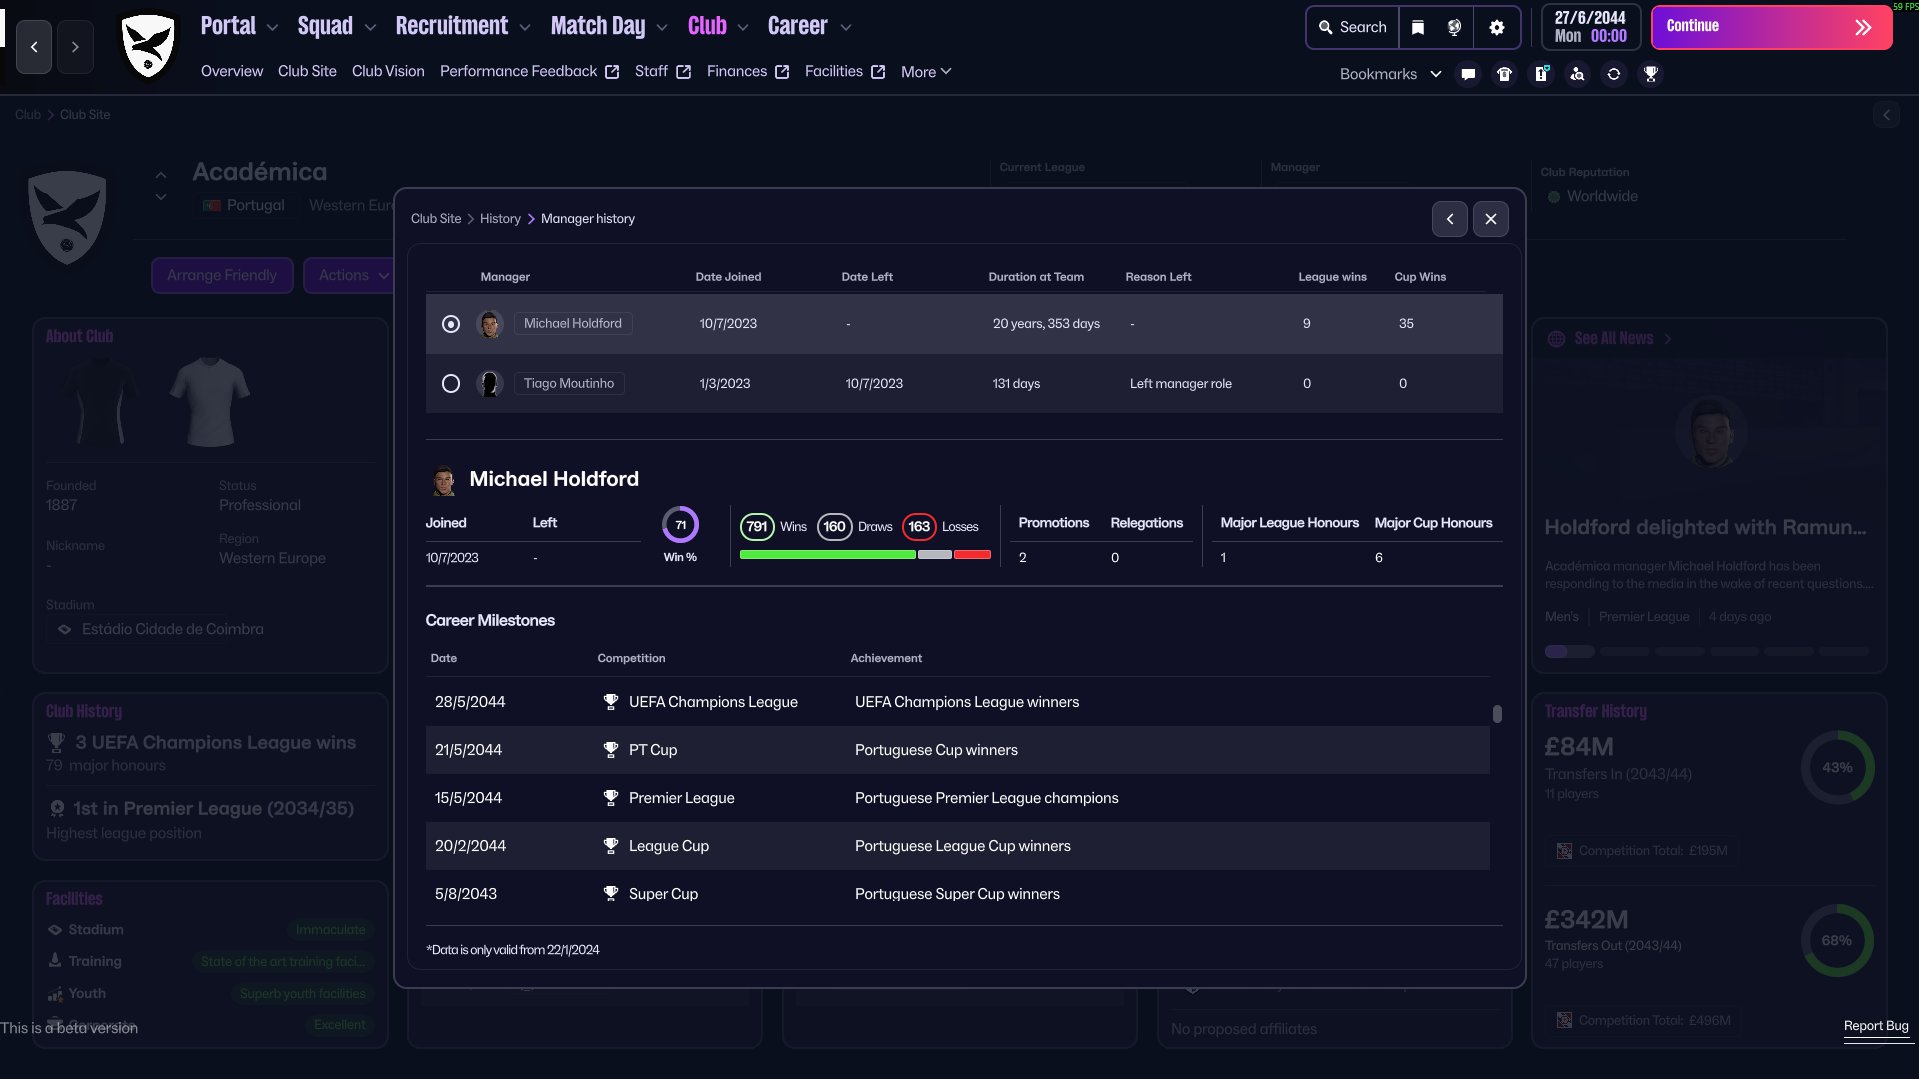Click the stadium icon beside Estádio Cidade de Coimbra
The image size is (1919, 1079).
[65, 630]
